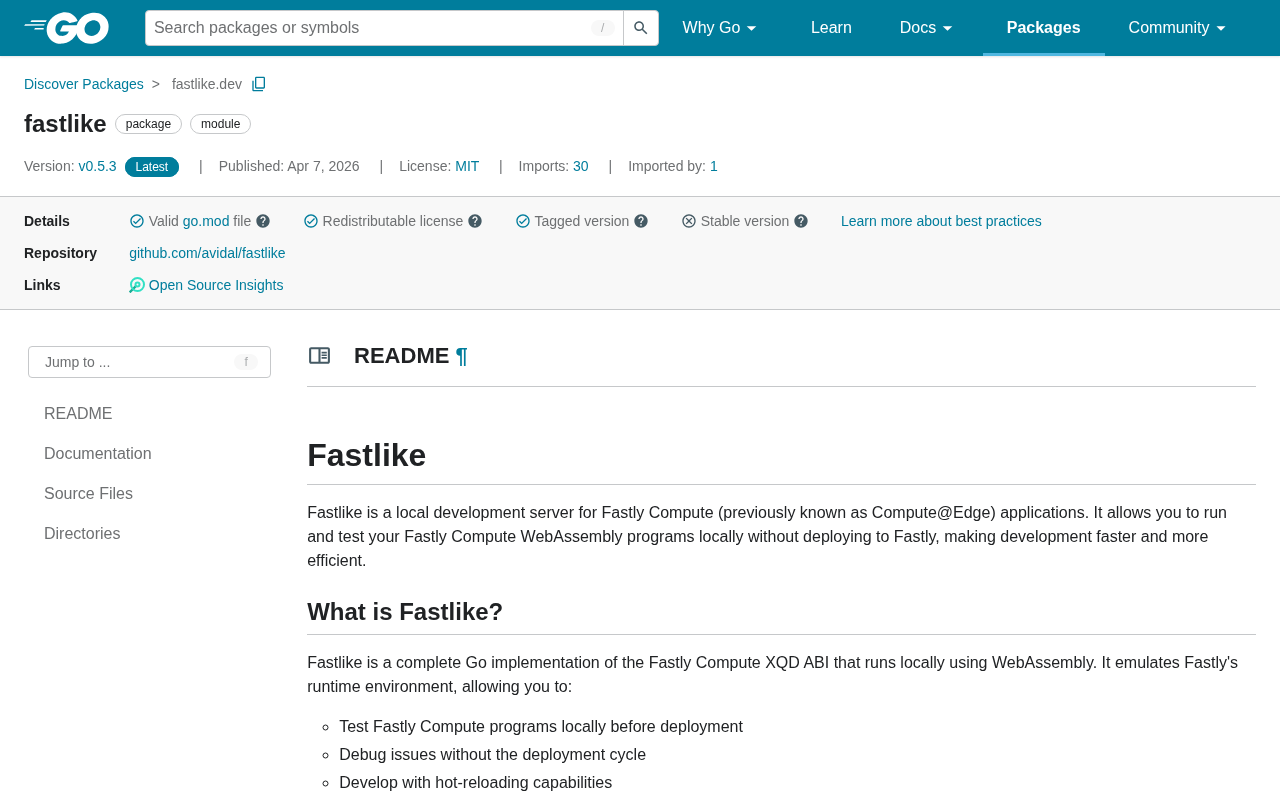1280x800 pixels.
Task: Submit search with the magnifier icon
Action: pyautogui.click(x=641, y=28)
